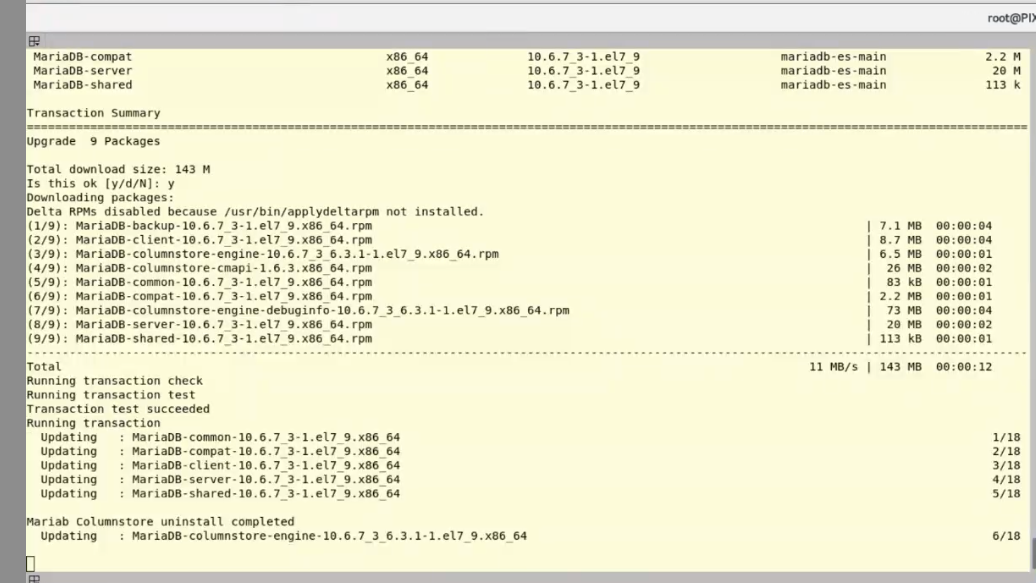This screenshot has height=583, width=1036.
Task: Click the (7/9) columnstore-engine-debuginfo rpm line
Action: (x=297, y=310)
